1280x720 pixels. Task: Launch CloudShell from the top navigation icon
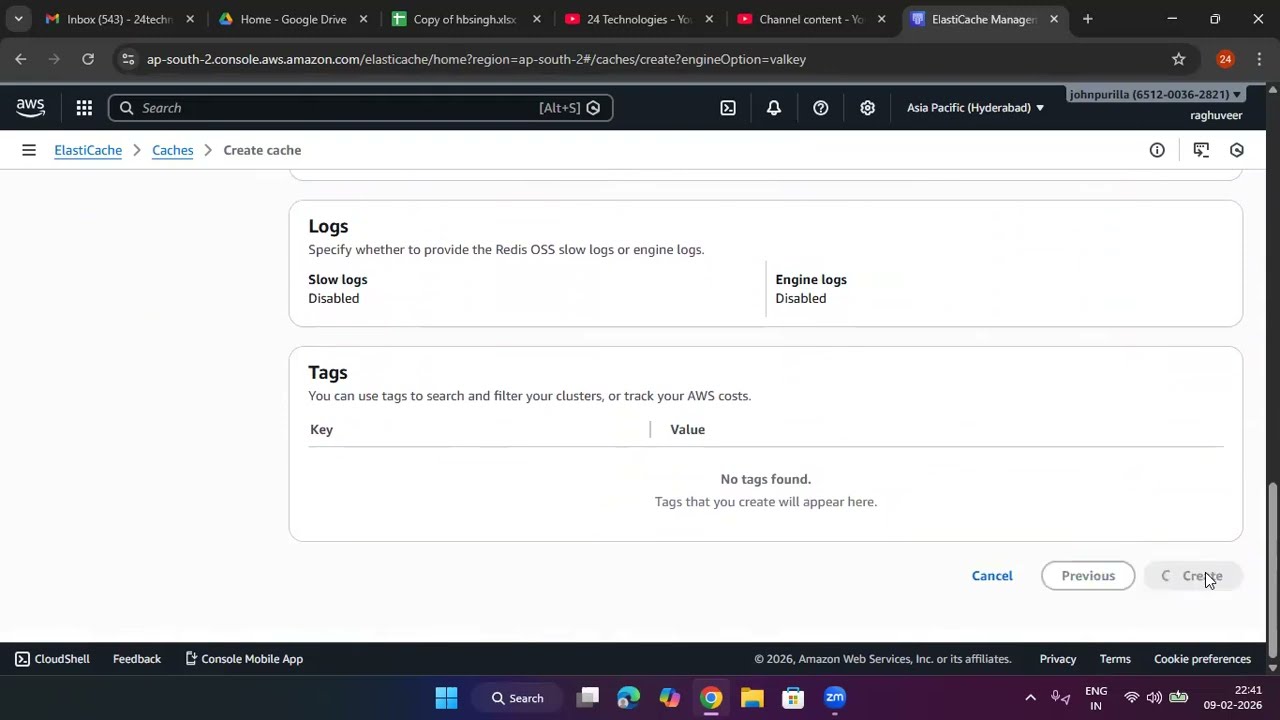[x=728, y=108]
